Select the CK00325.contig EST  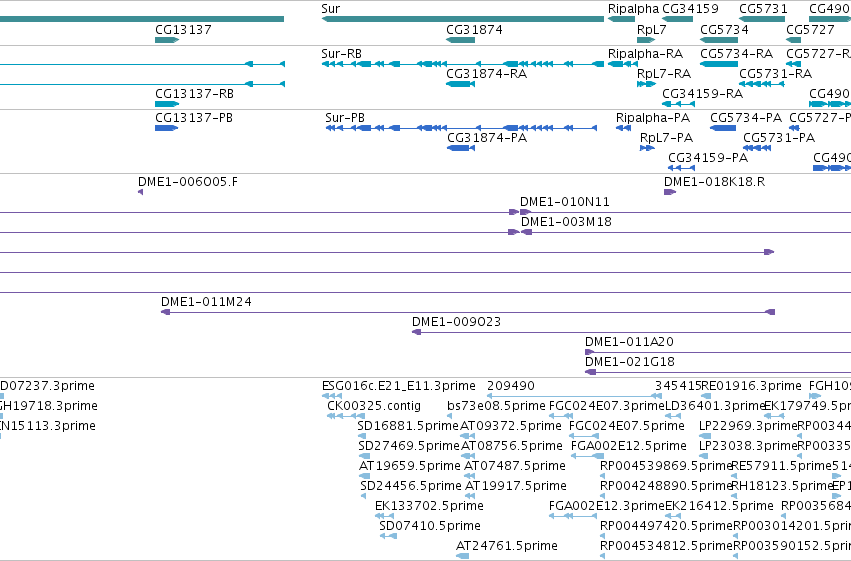click(346, 416)
